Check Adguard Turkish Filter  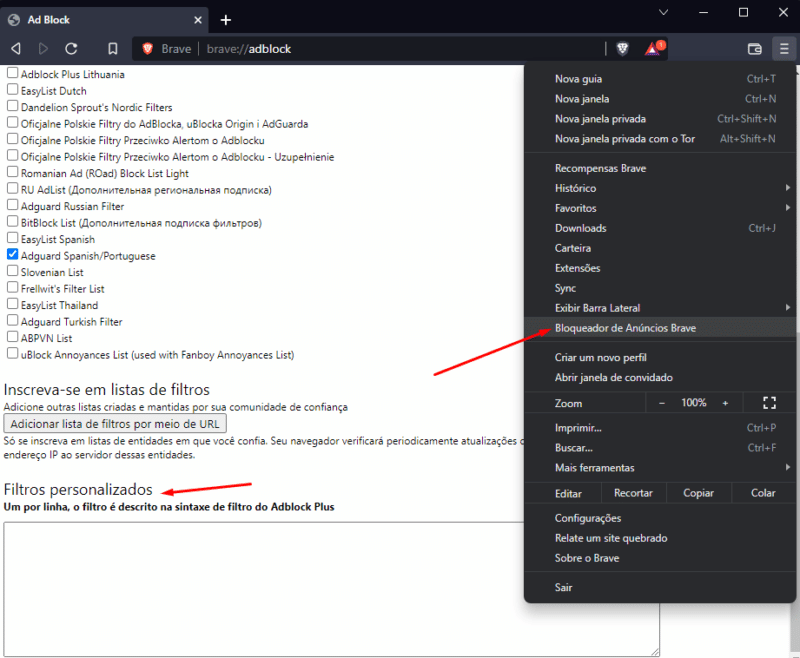pos(12,320)
